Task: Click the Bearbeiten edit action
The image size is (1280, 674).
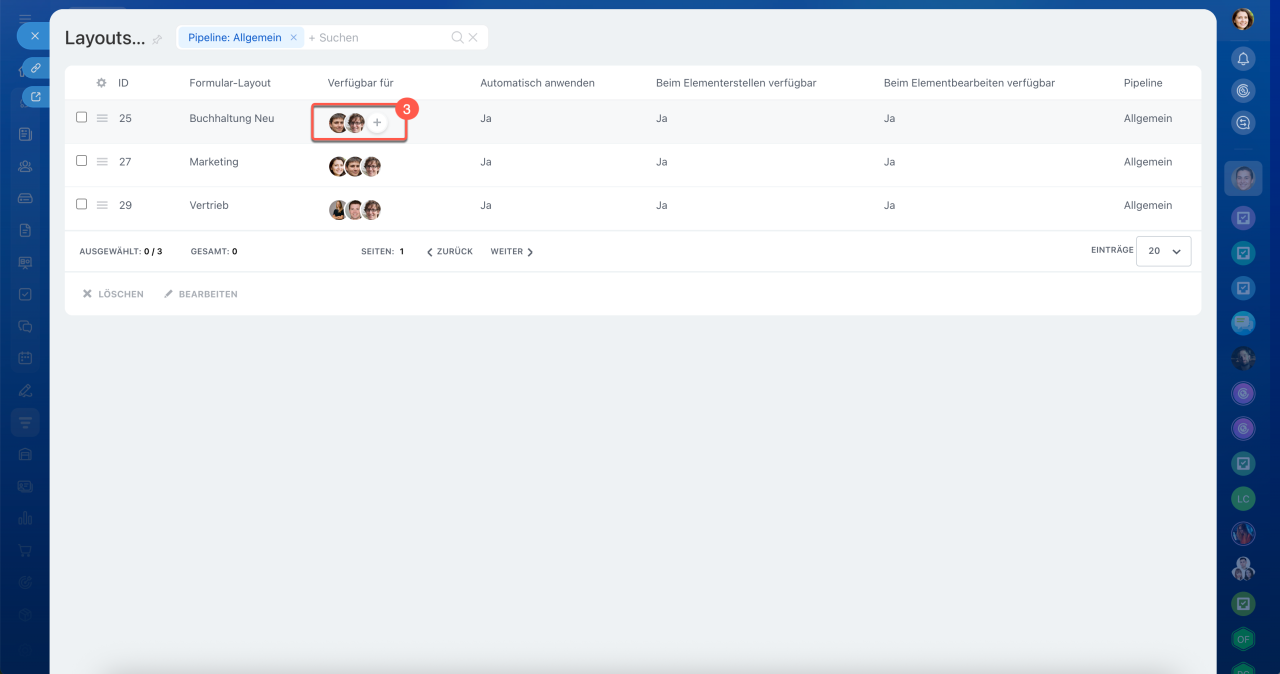Action: click(x=201, y=294)
